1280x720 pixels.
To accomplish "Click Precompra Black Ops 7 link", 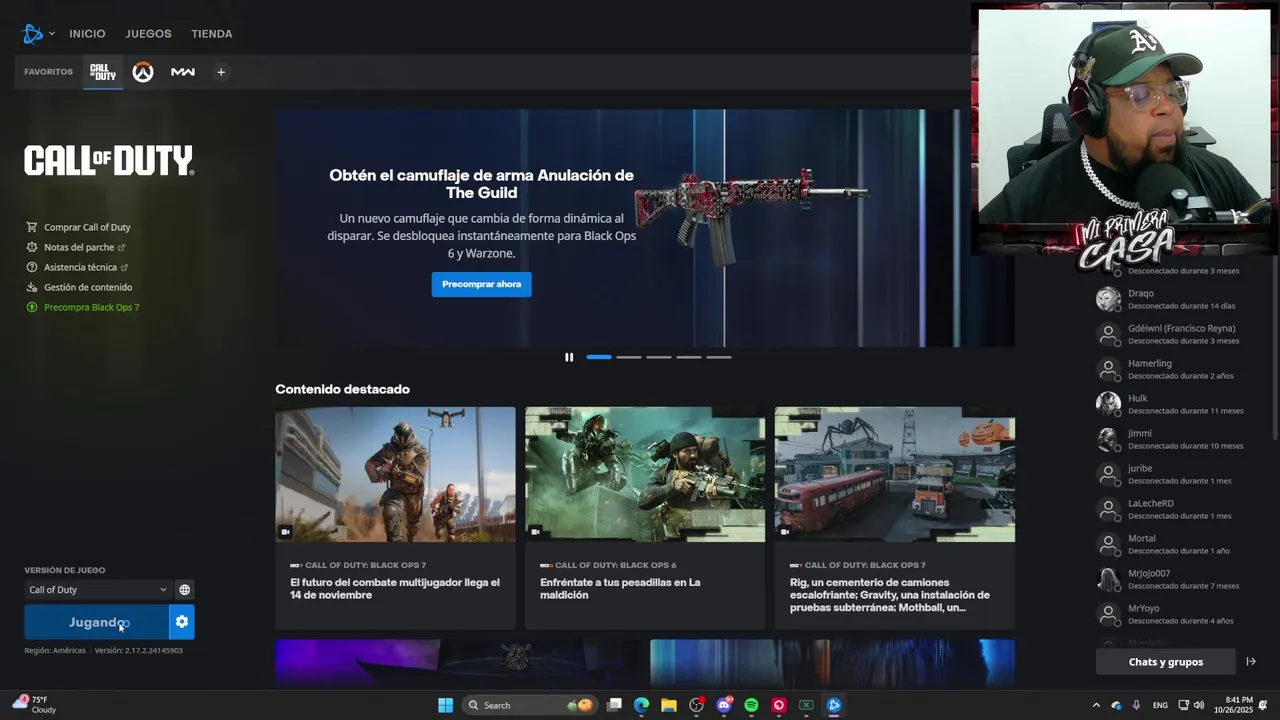I will pos(92,307).
